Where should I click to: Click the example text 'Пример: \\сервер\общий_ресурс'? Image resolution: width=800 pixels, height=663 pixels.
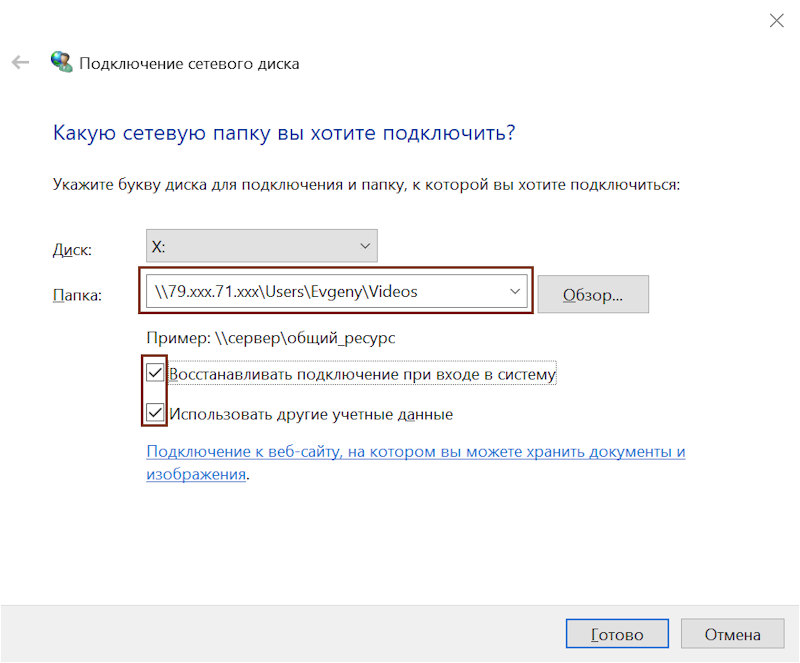pyautogui.click(x=271, y=338)
